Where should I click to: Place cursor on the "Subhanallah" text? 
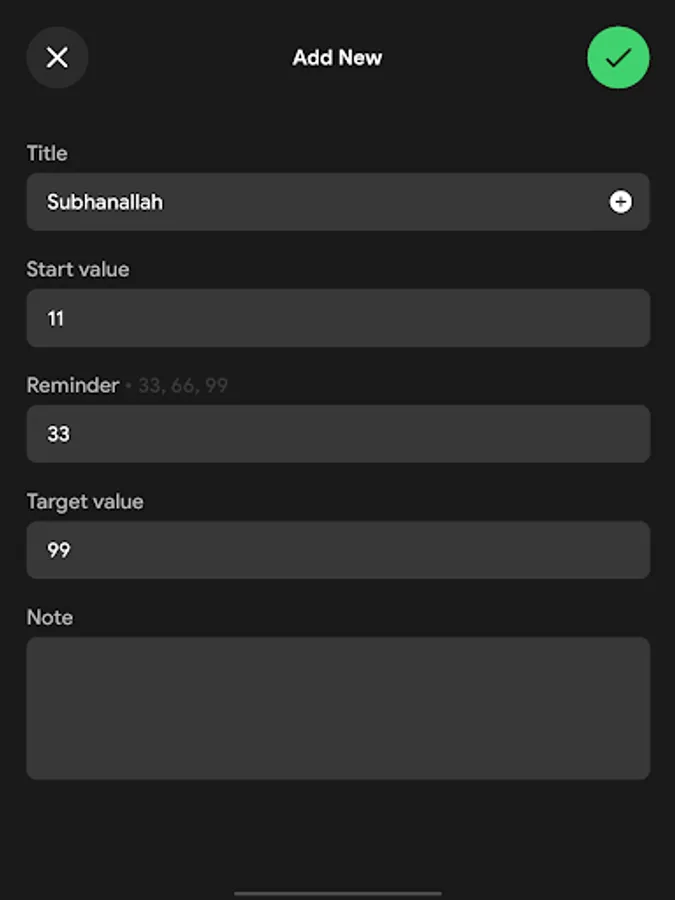105,202
